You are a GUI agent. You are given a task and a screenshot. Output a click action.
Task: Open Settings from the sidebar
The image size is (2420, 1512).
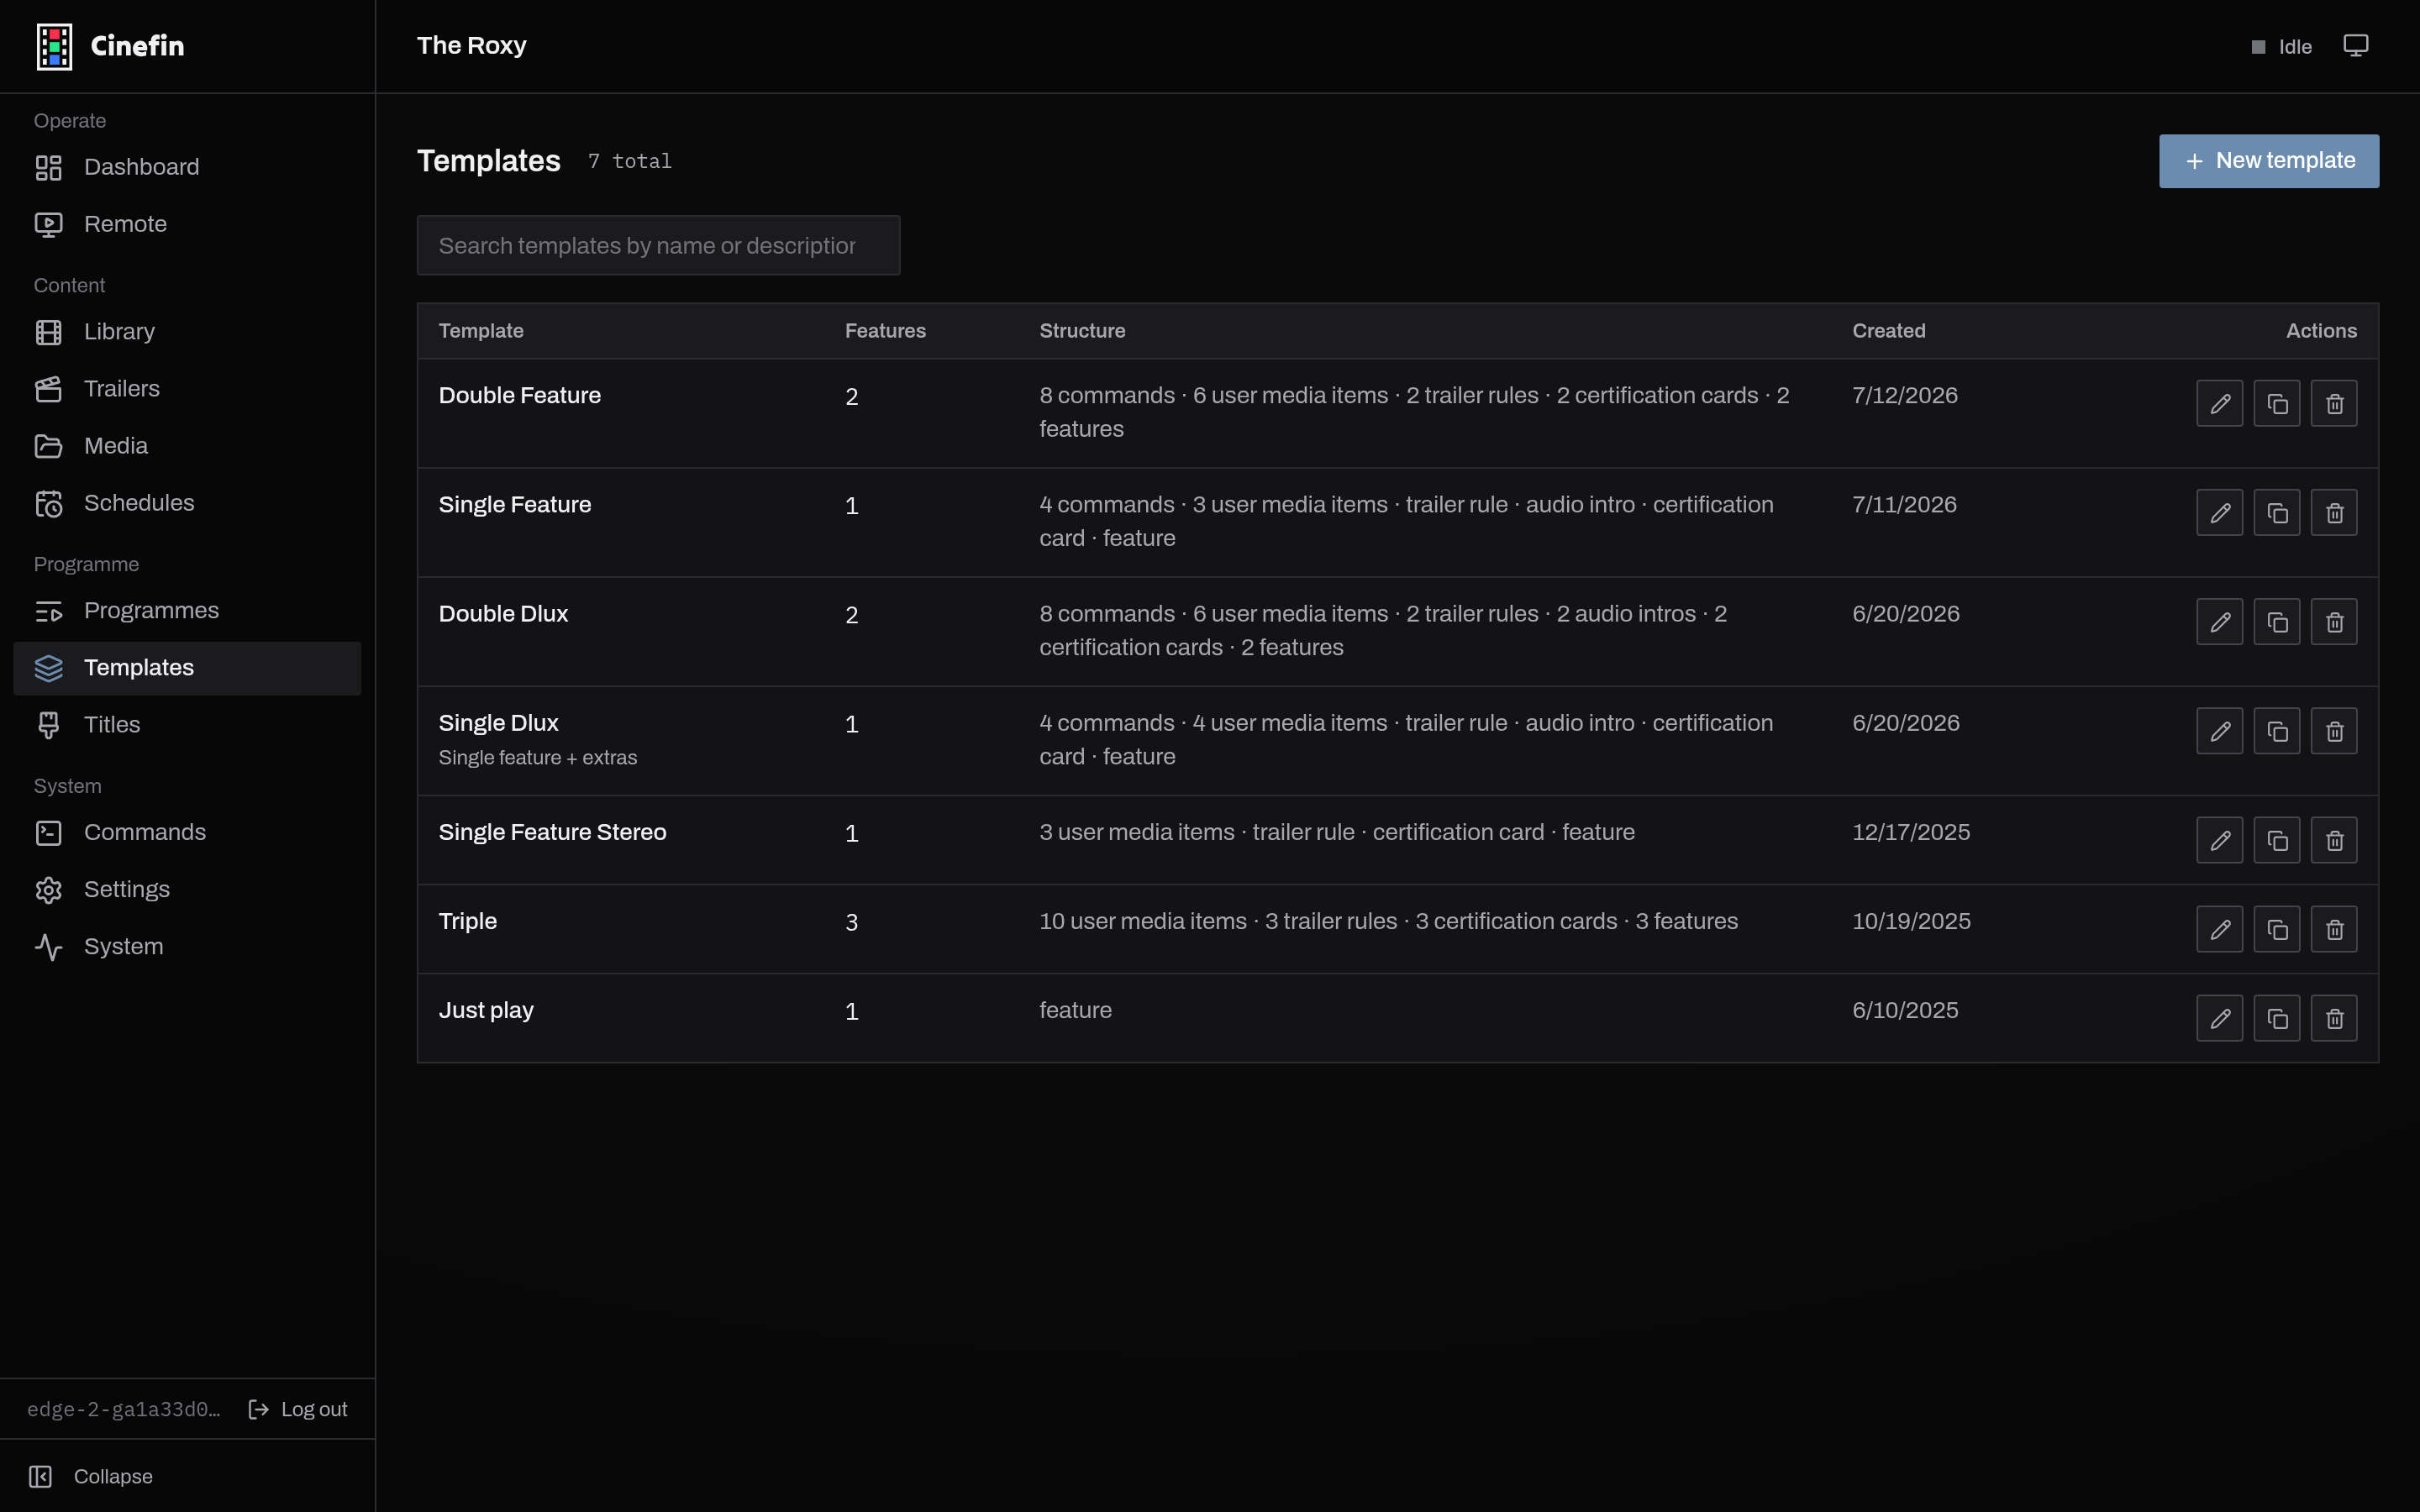(187, 890)
